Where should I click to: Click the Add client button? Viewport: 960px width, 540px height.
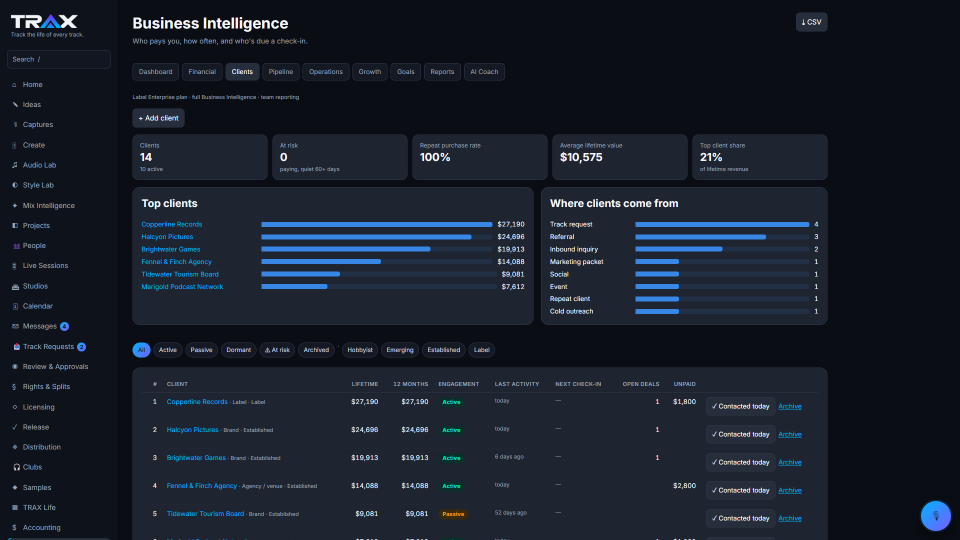159,118
